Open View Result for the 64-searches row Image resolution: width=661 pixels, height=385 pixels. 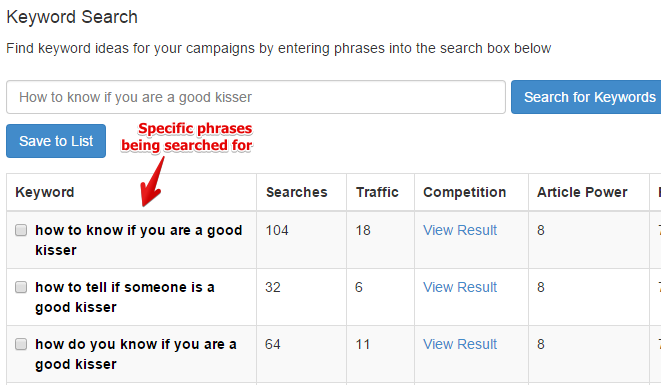click(x=460, y=344)
